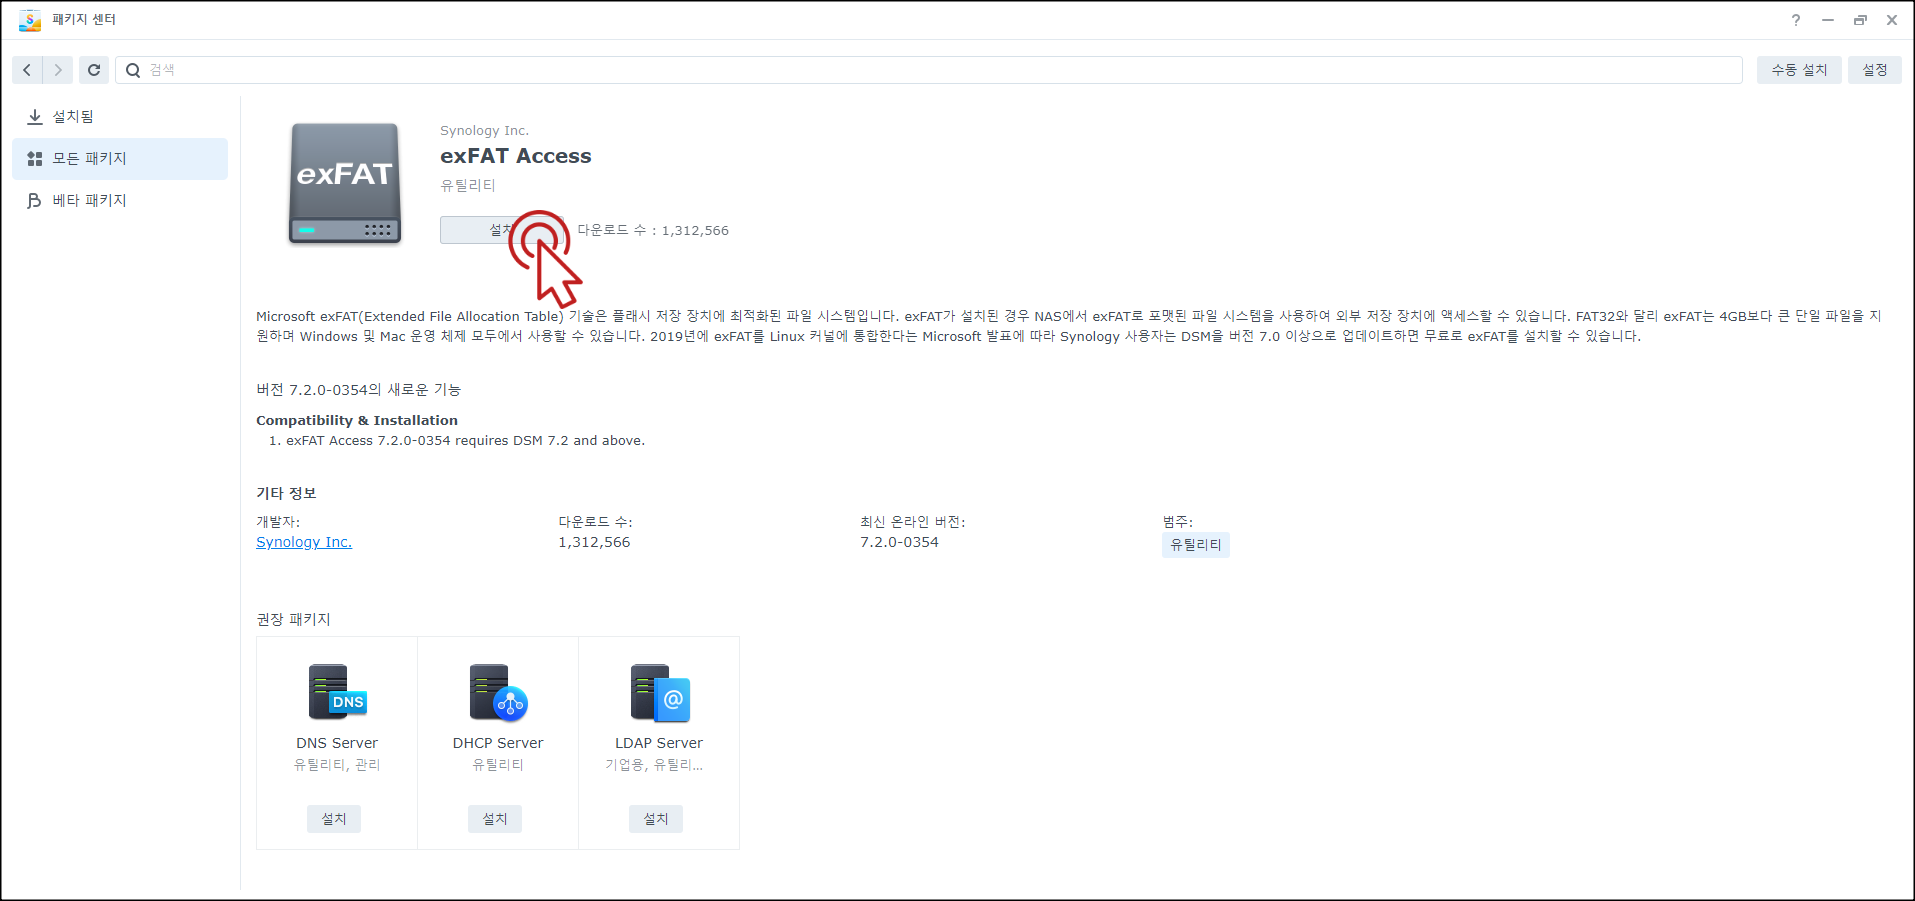Screen dimensions: 1915x901
Task: Click the latest version 7.2.0-0354 value
Action: click(900, 542)
